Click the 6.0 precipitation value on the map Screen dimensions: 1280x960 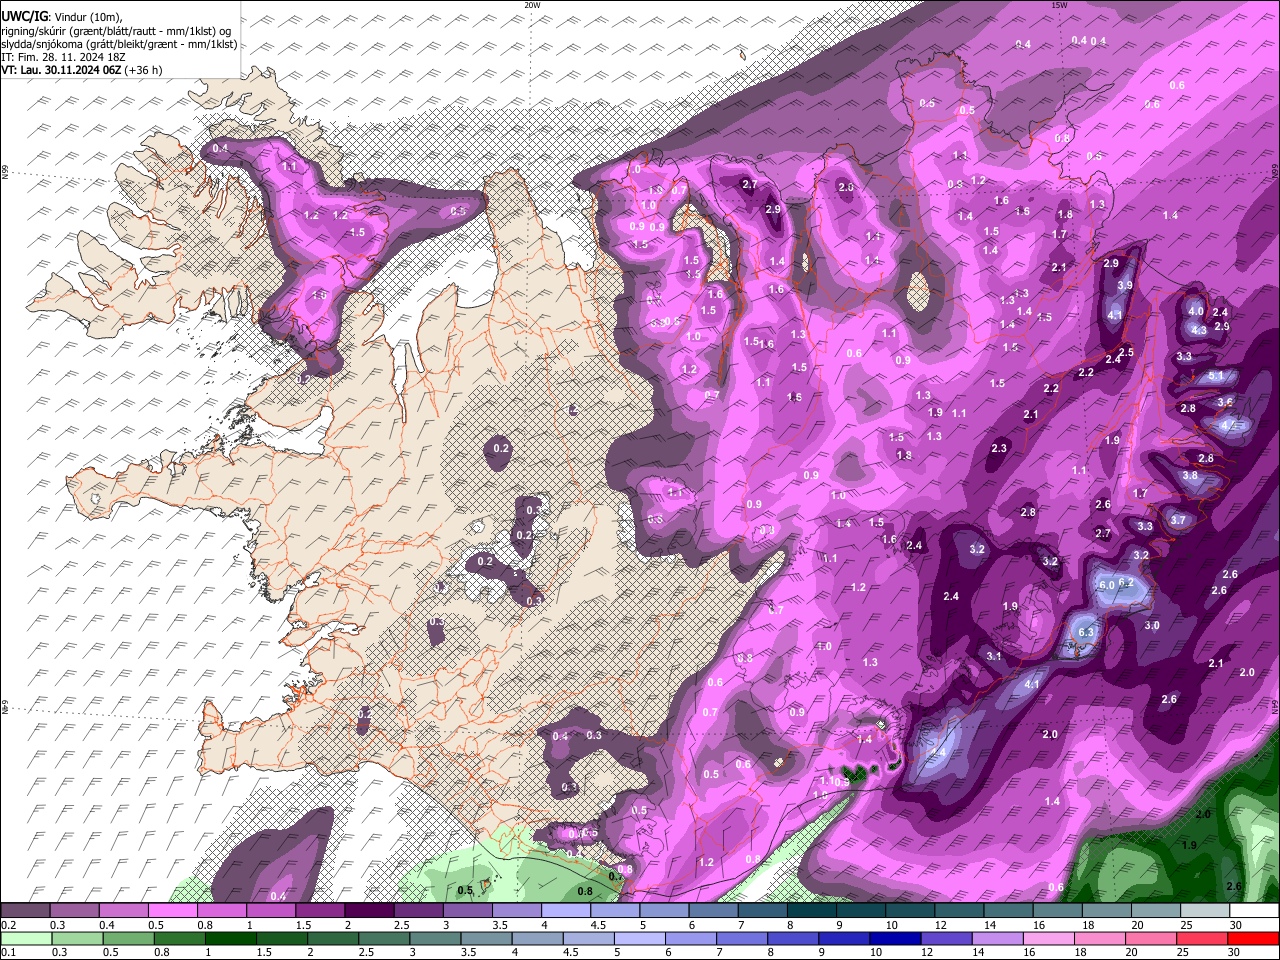point(1106,585)
